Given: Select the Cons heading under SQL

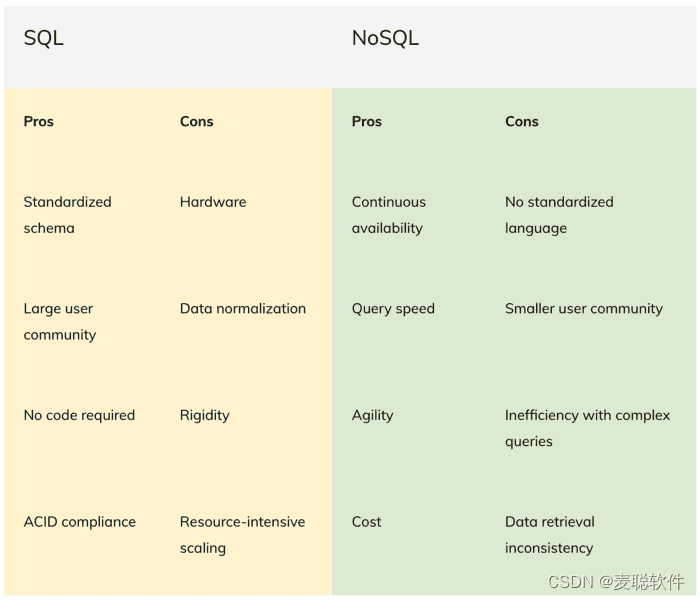Looking at the screenshot, I should pos(196,121).
